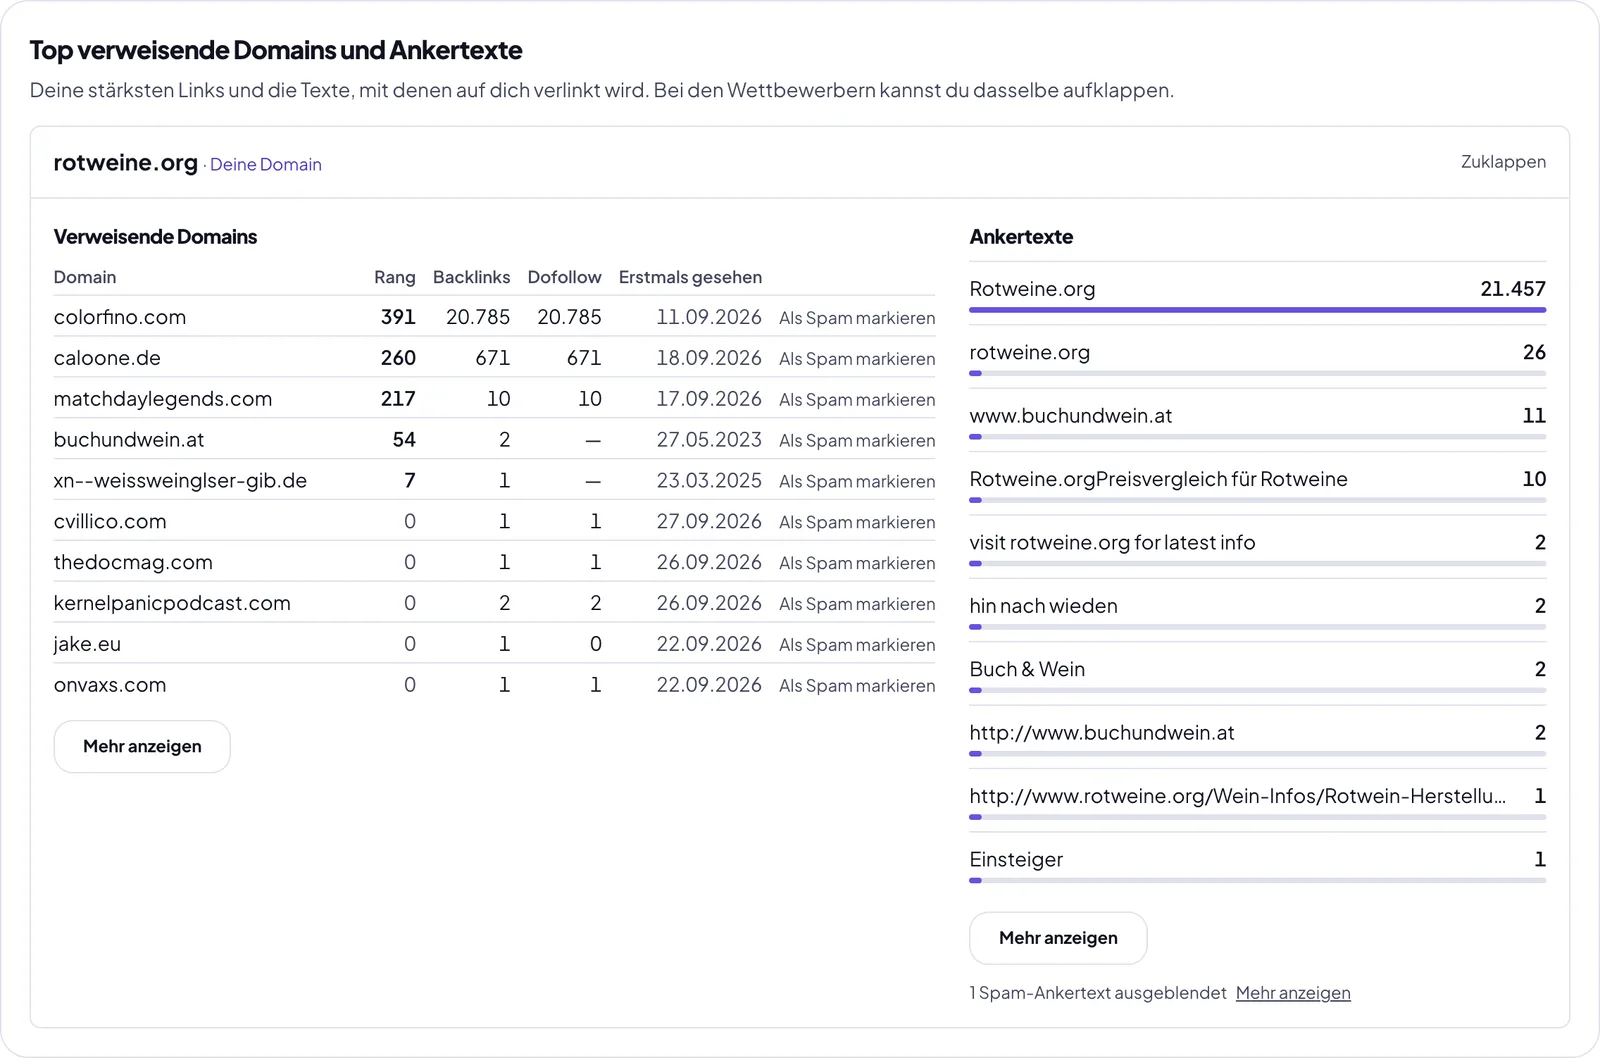Mark buchundwein.at as spam

[857, 441]
